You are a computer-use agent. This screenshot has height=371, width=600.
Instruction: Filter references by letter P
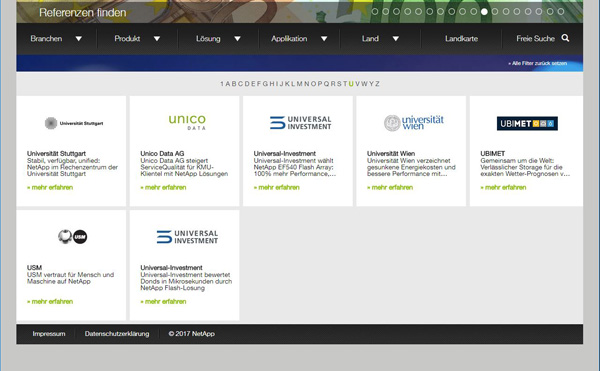pos(320,84)
